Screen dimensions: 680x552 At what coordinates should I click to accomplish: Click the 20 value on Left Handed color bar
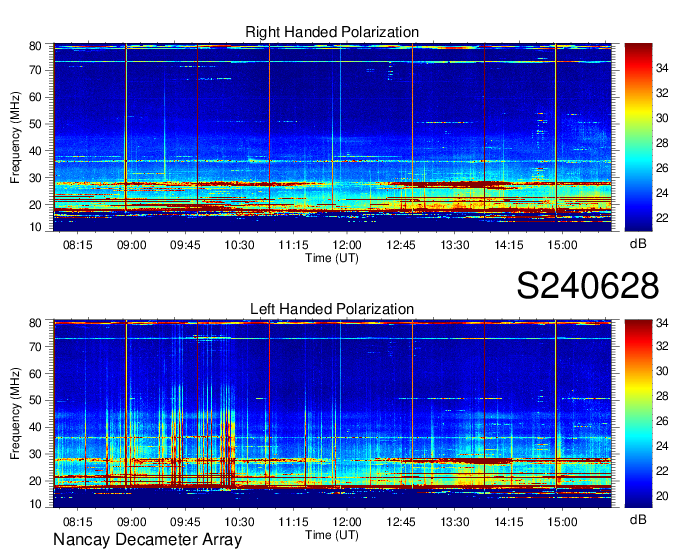click(662, 496)
